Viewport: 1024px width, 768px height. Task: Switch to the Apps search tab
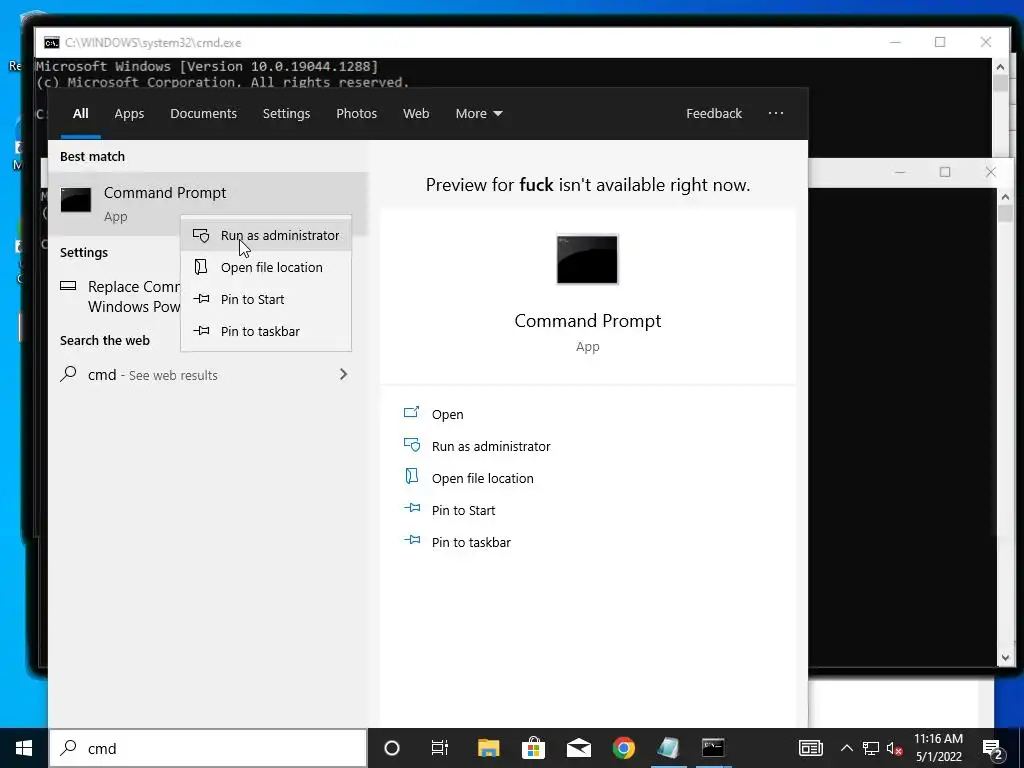pyautogui.click(x=129, y=113)
